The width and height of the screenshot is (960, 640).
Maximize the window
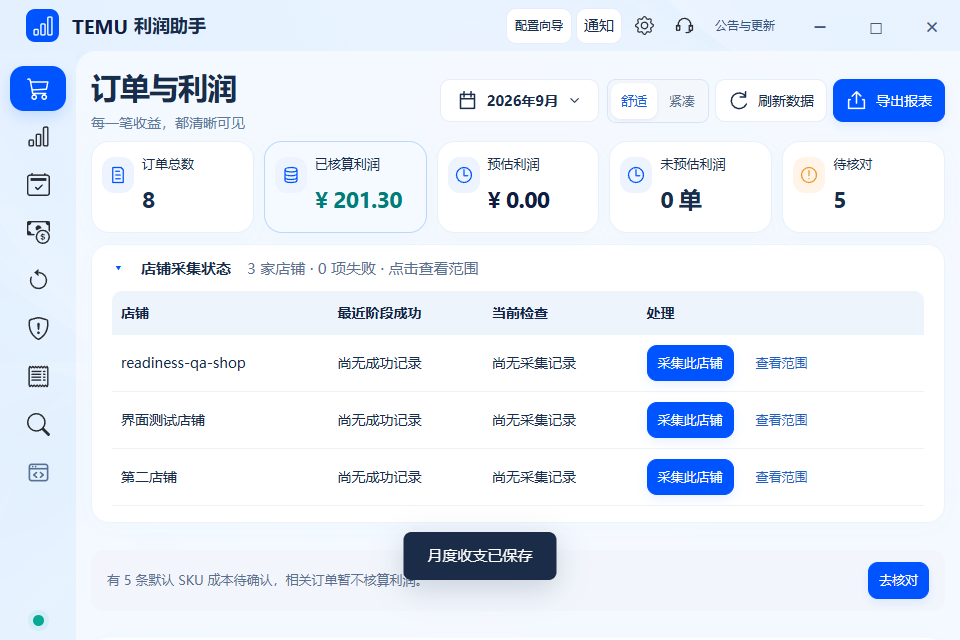(x=876, y=27)
